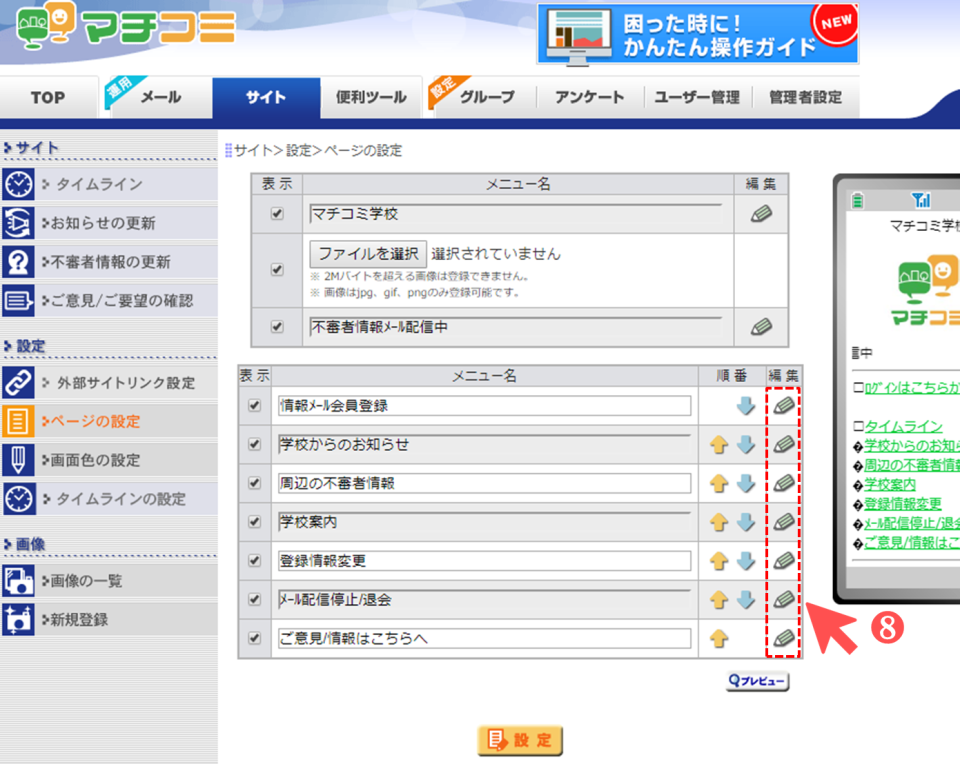The image size is (960, 764).
Task: Move 周辺の不審者情報 down with blue arrow
Action: 745,484
